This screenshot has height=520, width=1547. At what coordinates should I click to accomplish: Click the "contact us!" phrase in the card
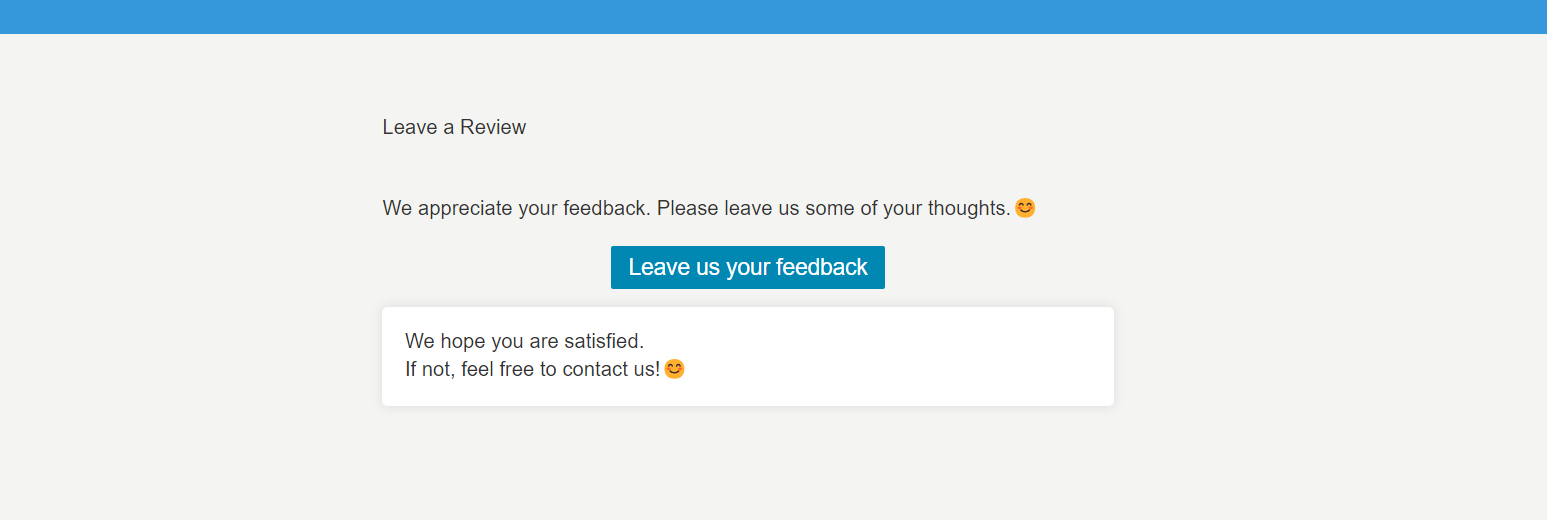pos(611,369)
